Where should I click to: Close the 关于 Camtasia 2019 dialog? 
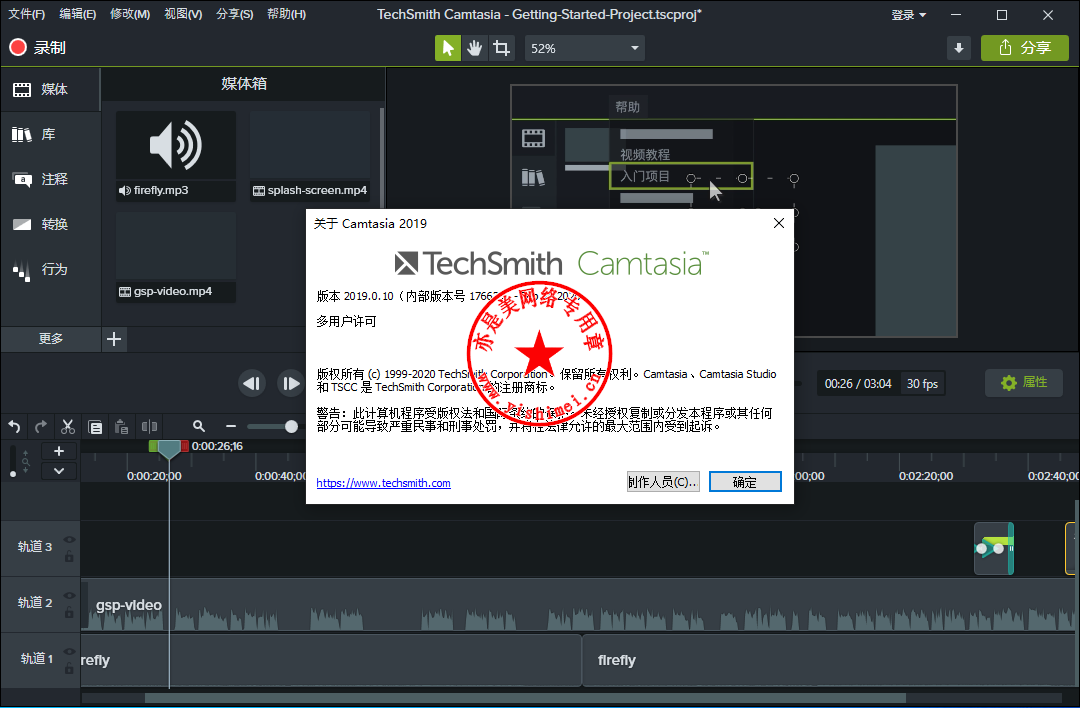coord(778,223)
